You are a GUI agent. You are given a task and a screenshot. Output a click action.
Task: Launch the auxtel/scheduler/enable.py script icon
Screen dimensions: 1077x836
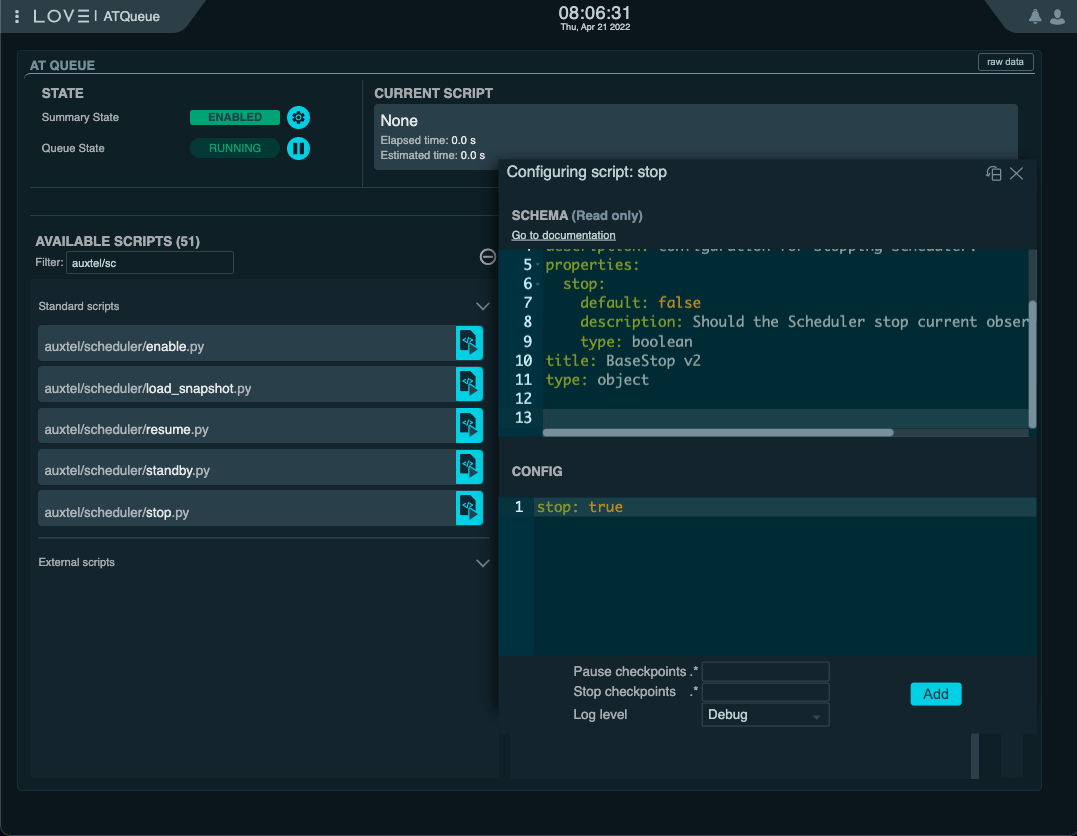pyautogui.click(x=469, y=343)
